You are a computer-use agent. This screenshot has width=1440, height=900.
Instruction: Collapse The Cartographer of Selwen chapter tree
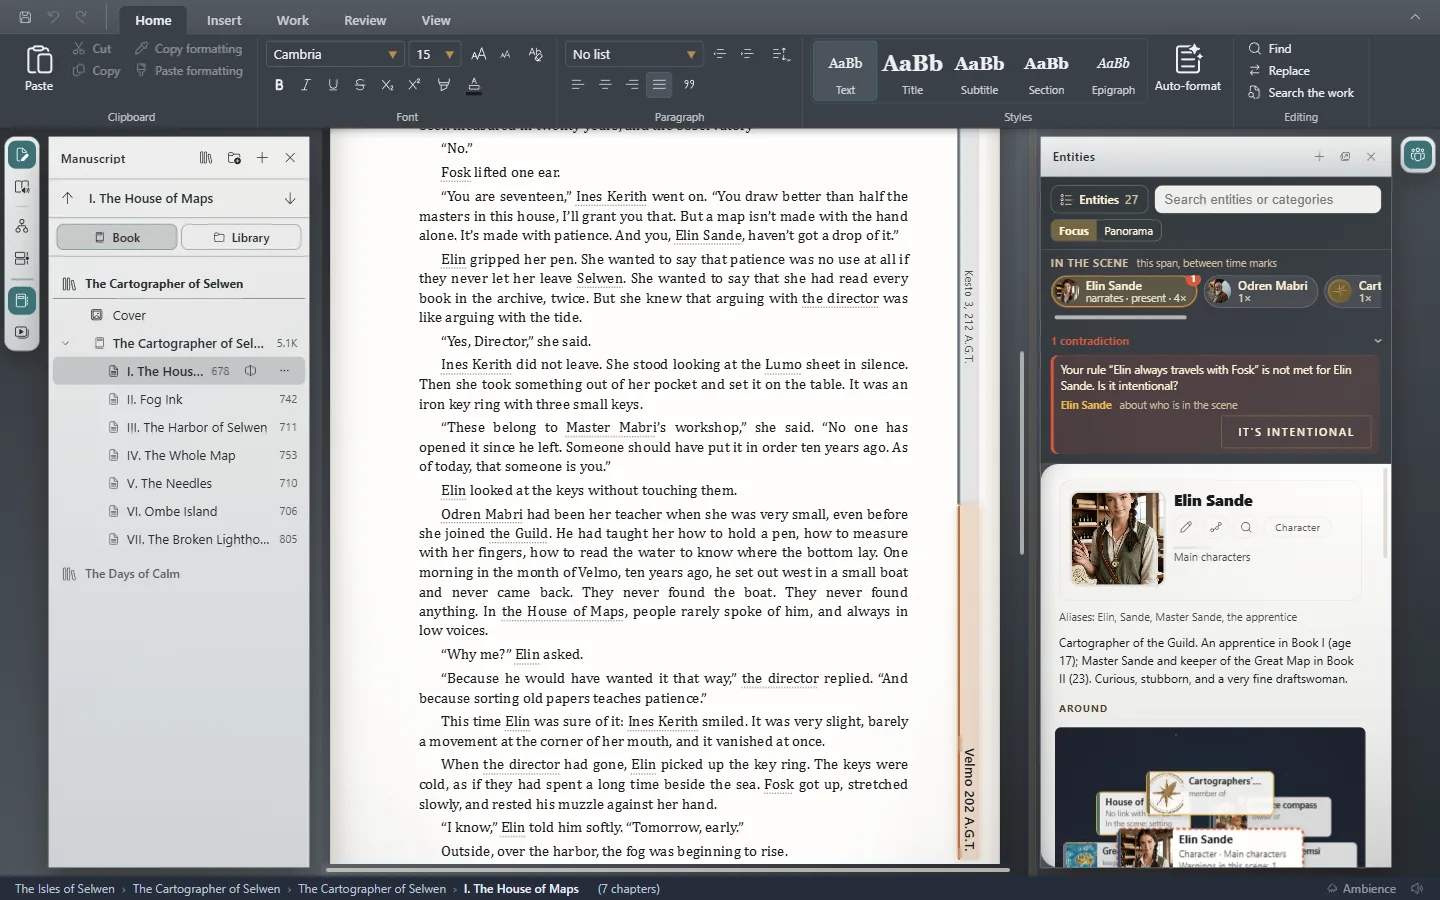pos(66,343)
